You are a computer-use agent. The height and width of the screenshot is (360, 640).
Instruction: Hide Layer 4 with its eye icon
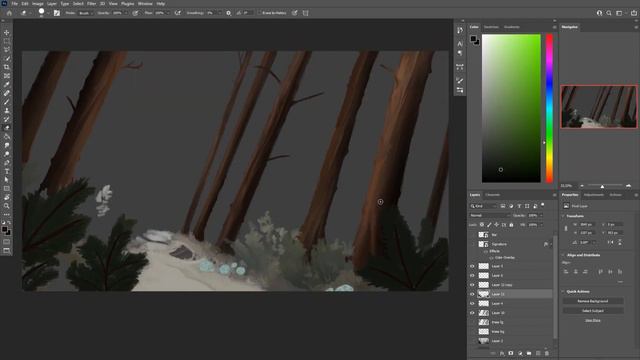(472, 304)
